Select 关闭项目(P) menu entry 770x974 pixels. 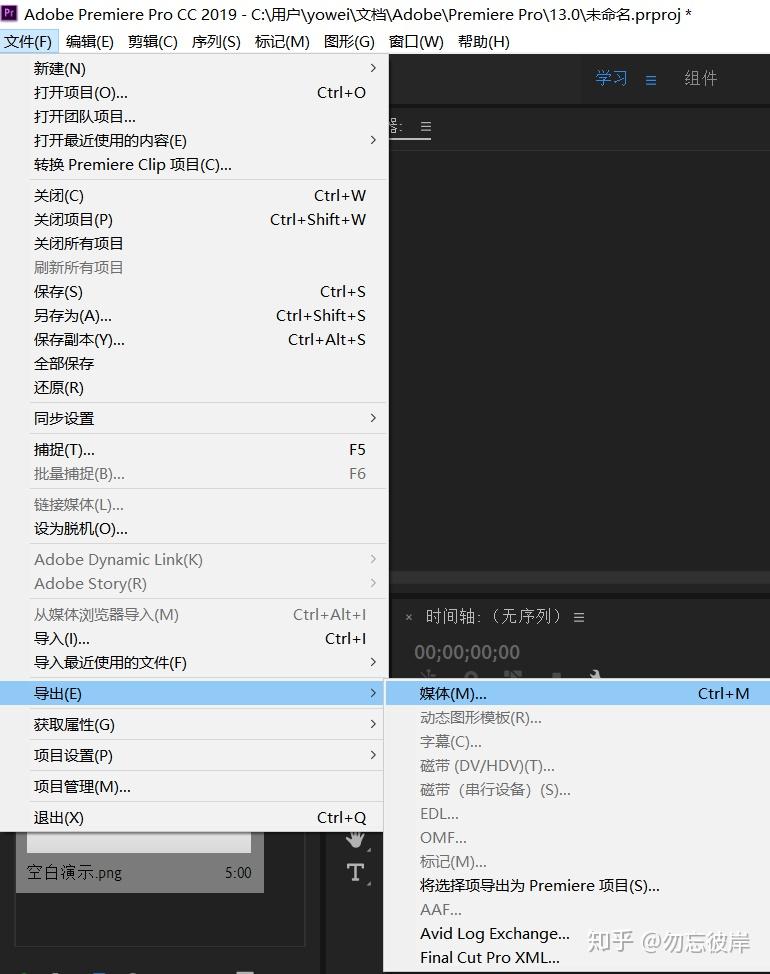194,220
